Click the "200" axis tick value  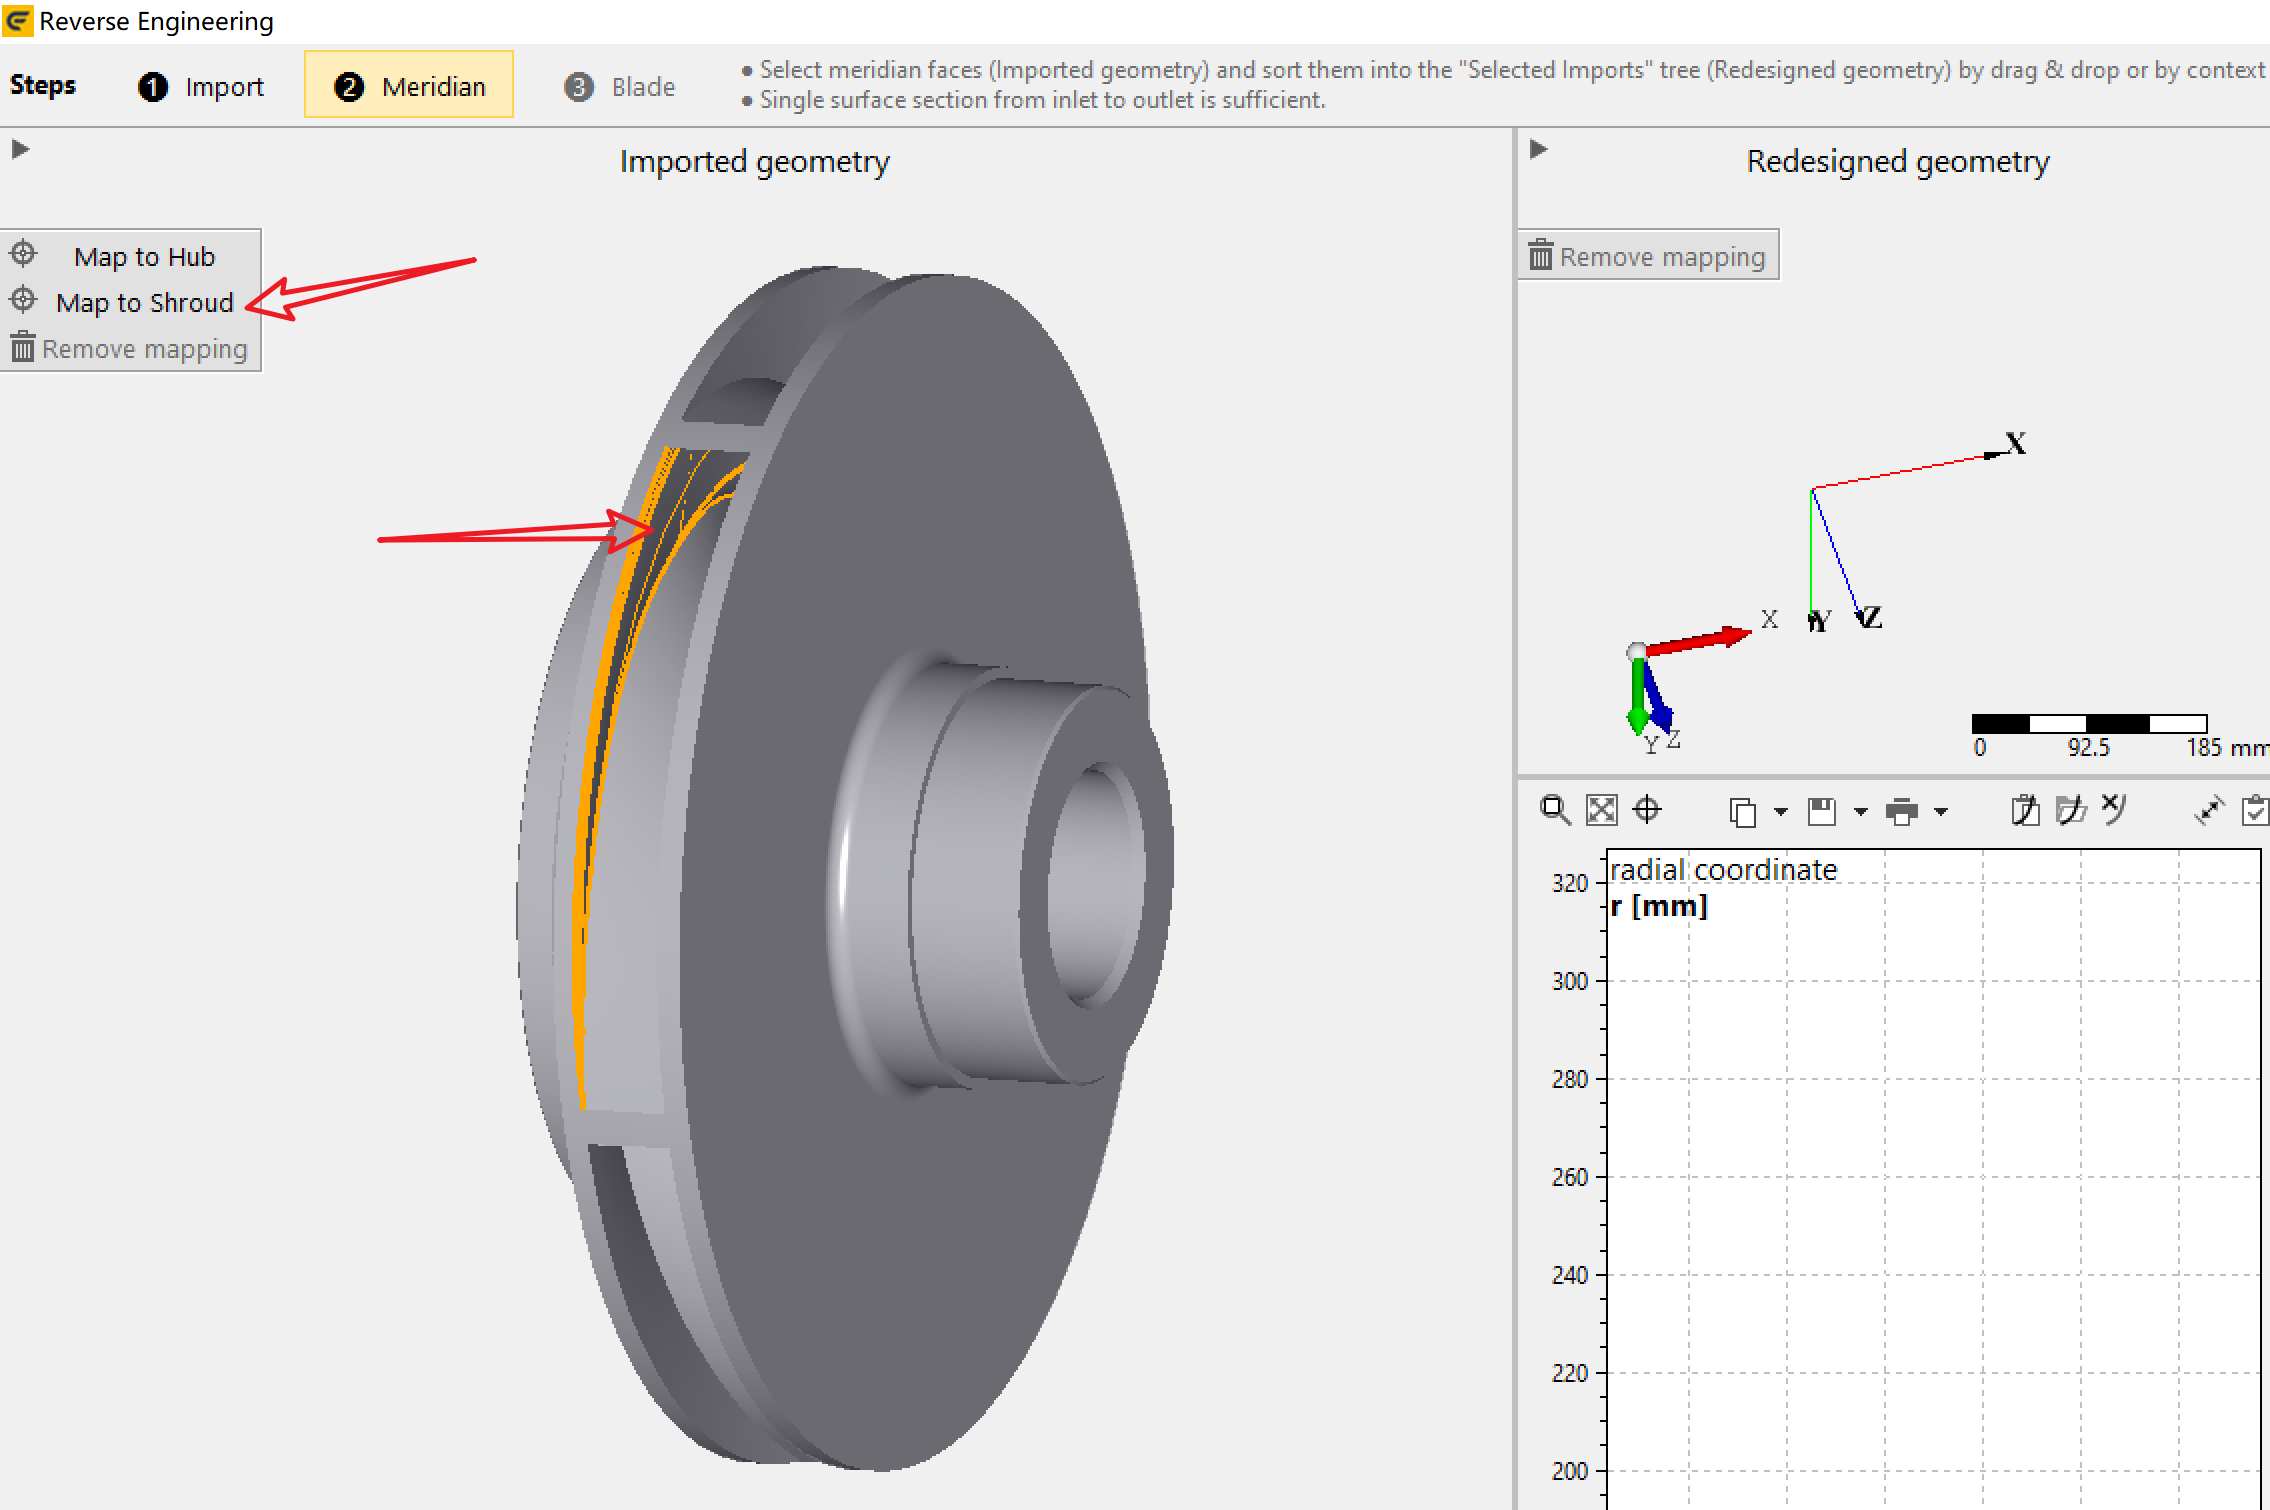point(1569,1471)
